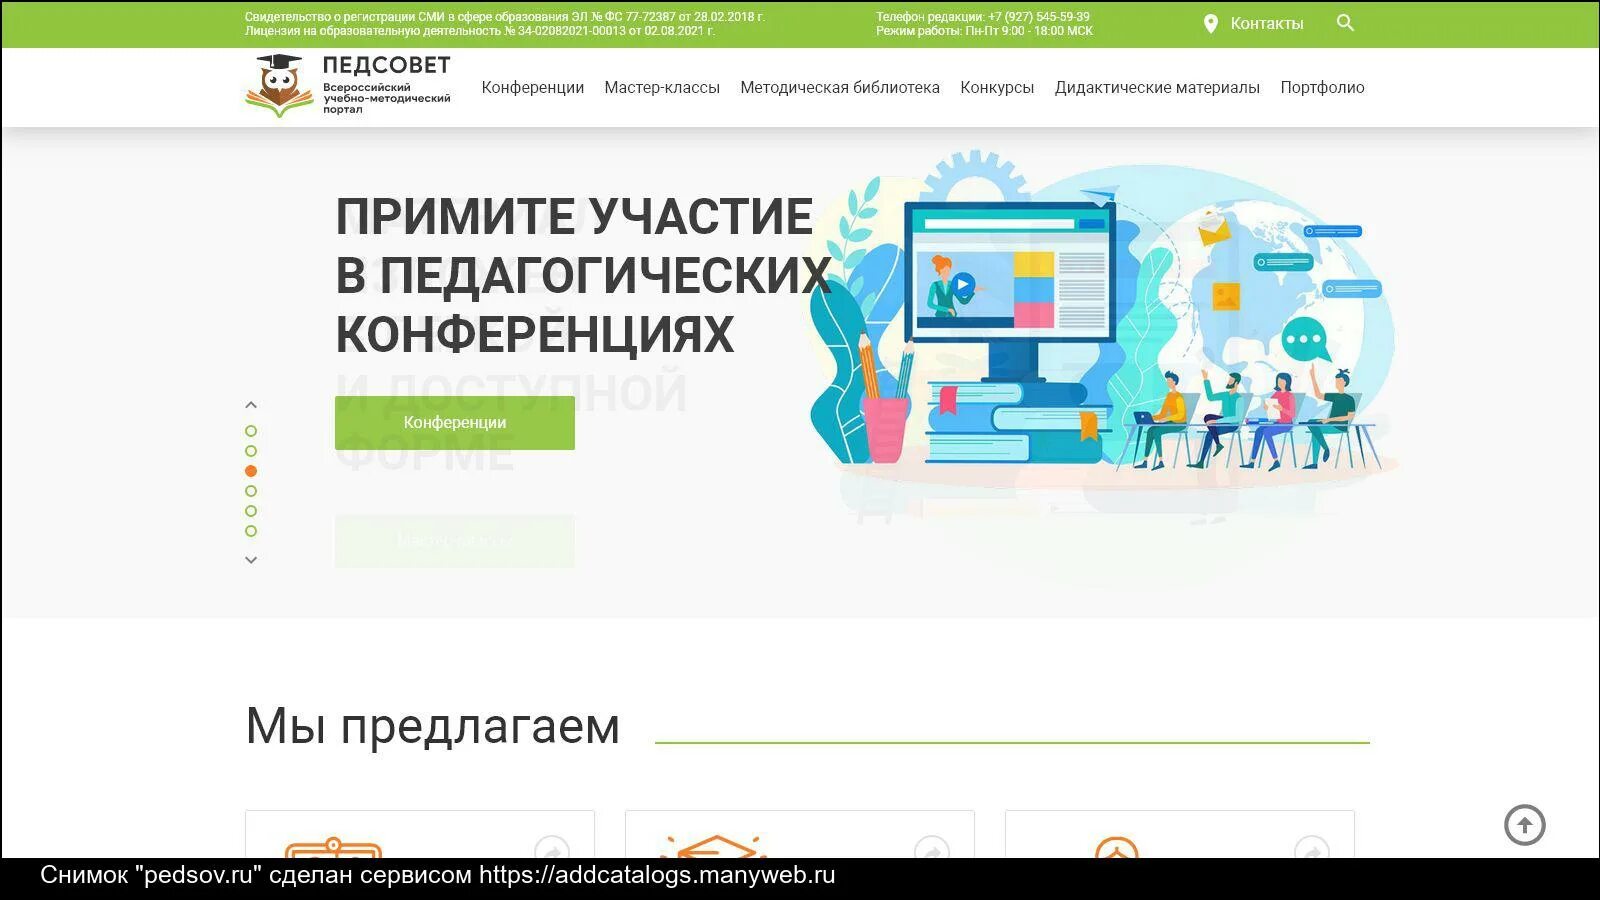Select the second slider navigation dot
The height and width of the screenshot is (900, 1600).
[250, 450]
